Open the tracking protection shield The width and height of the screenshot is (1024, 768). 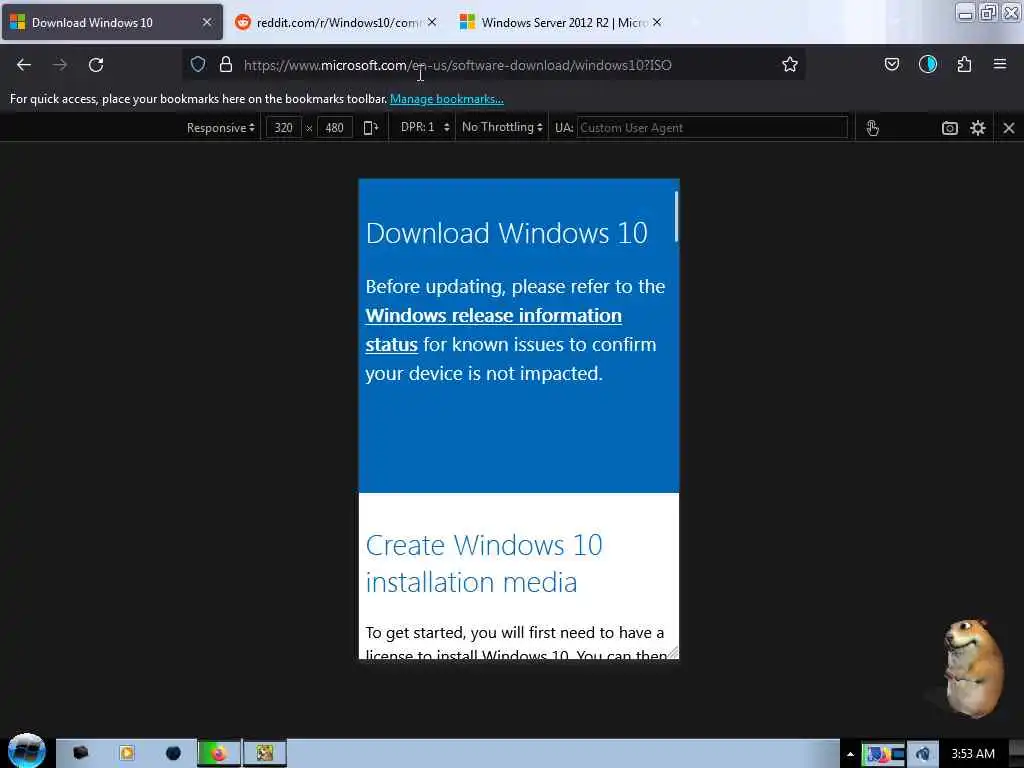198,64
